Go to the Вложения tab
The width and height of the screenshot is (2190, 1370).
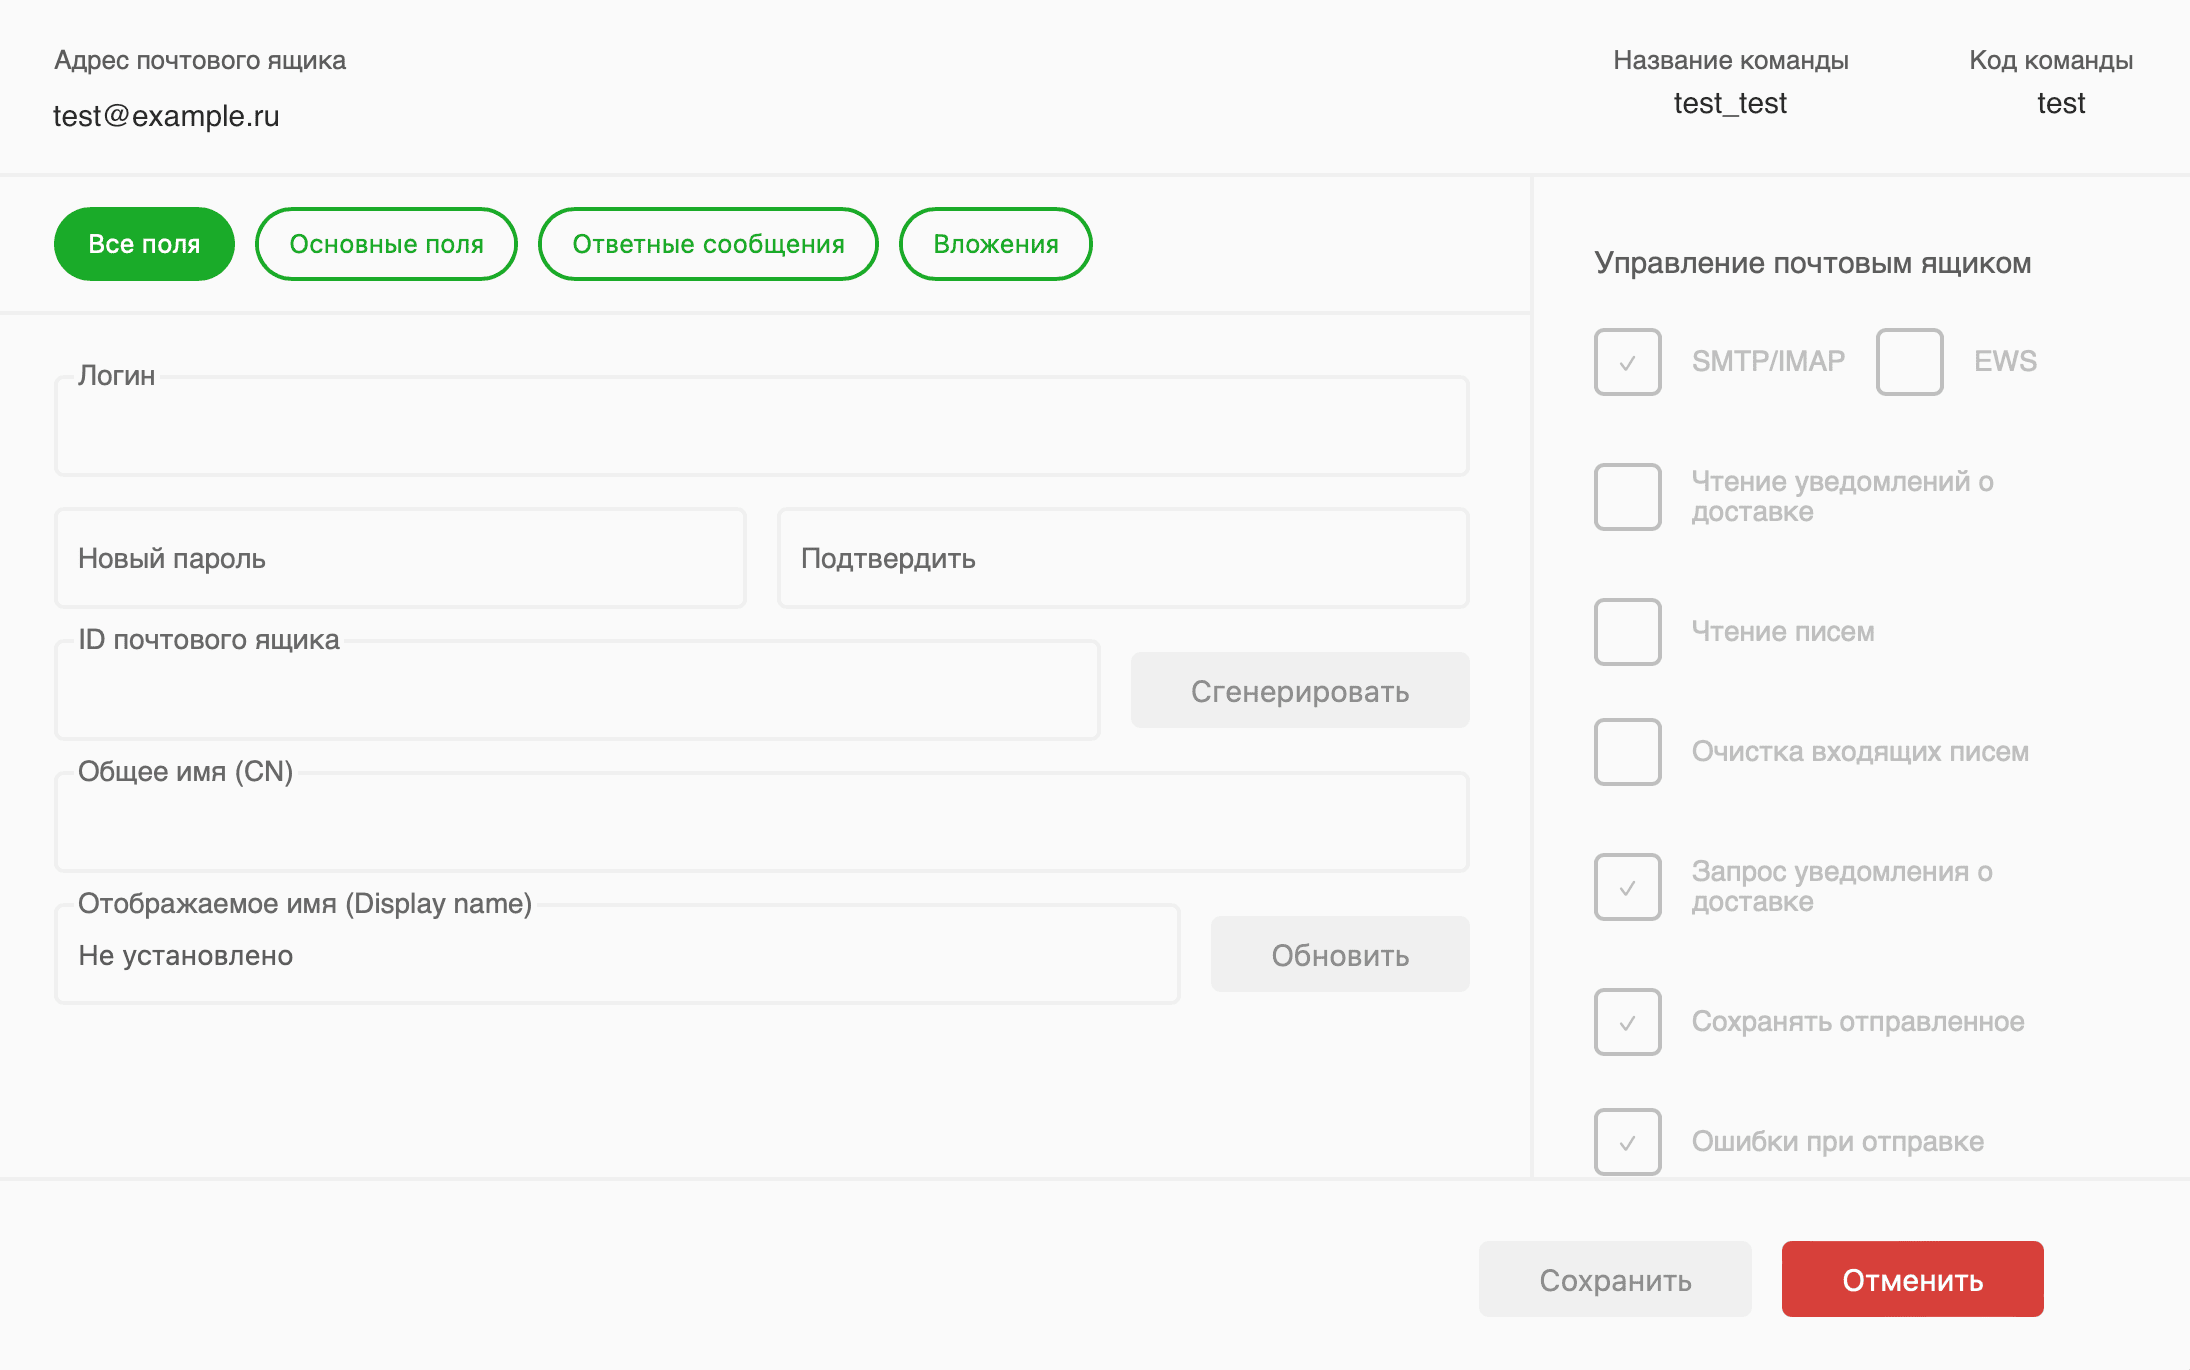click(995, 244)
